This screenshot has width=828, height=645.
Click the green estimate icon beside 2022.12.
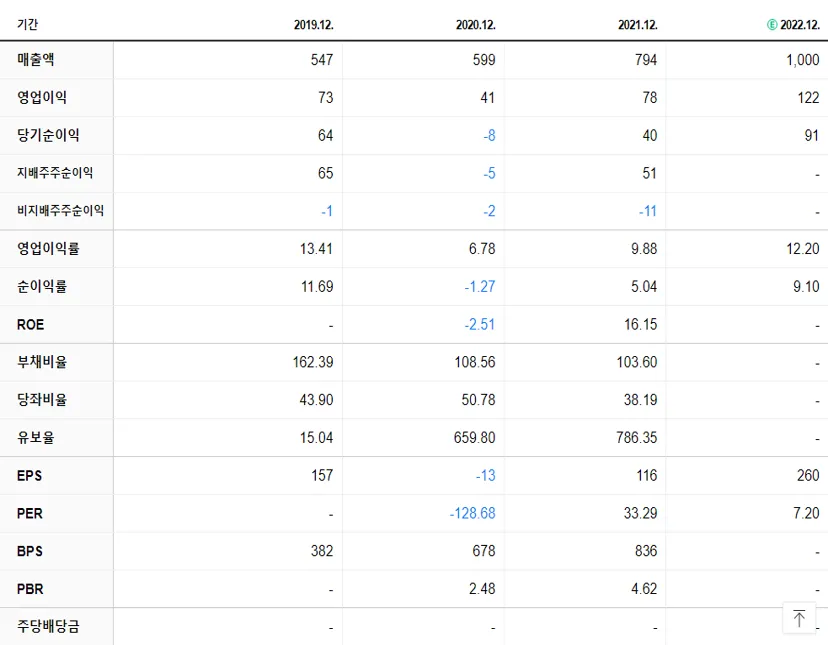tap(772, 25)
